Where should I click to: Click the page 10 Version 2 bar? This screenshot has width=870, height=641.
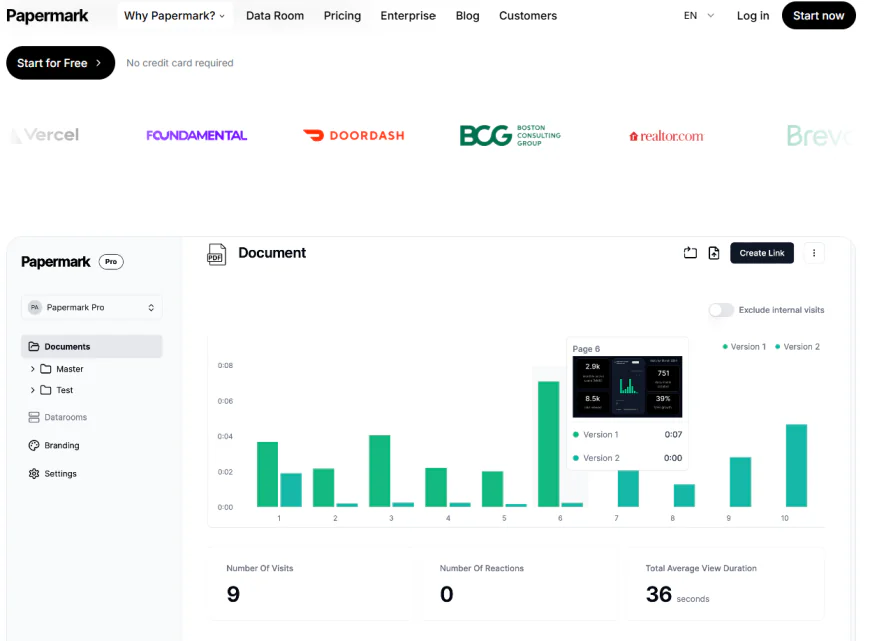point(796,465)
